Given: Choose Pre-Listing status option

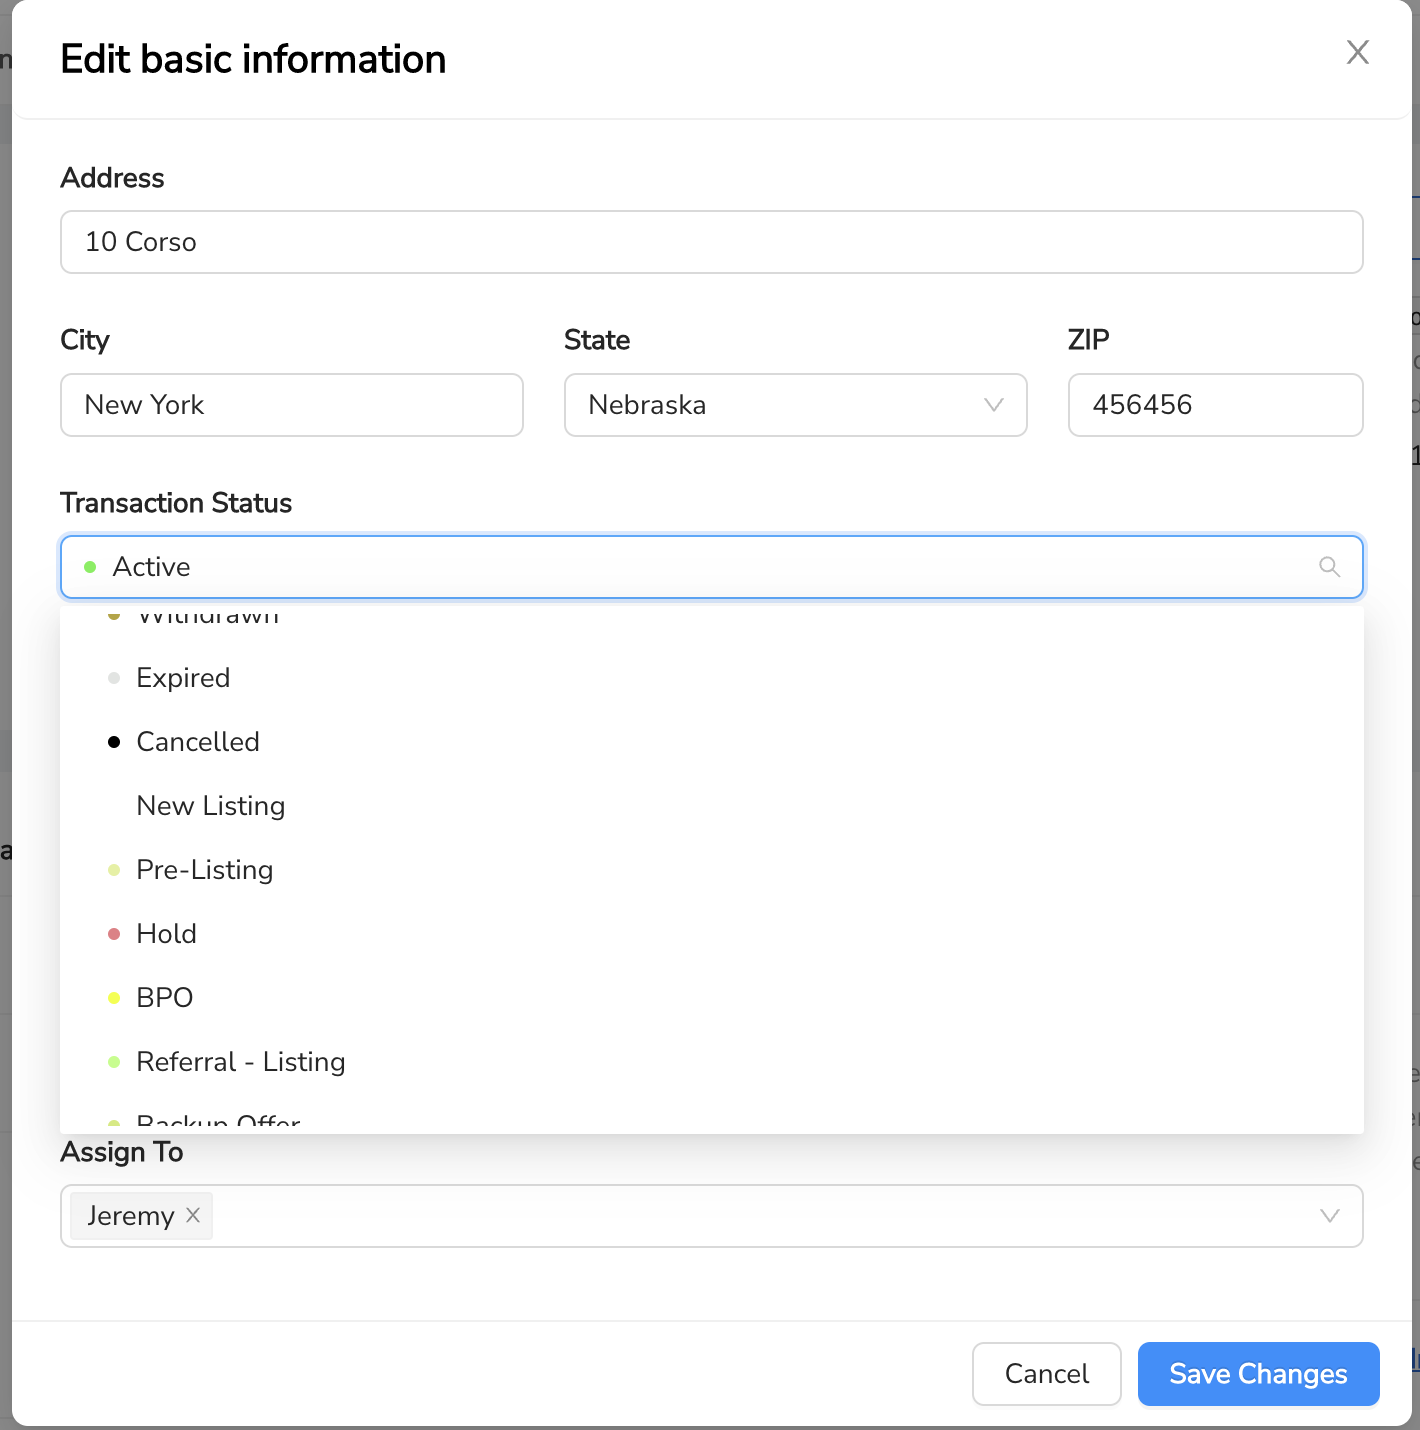Looking at the screenshot, I should click(712, 870).
